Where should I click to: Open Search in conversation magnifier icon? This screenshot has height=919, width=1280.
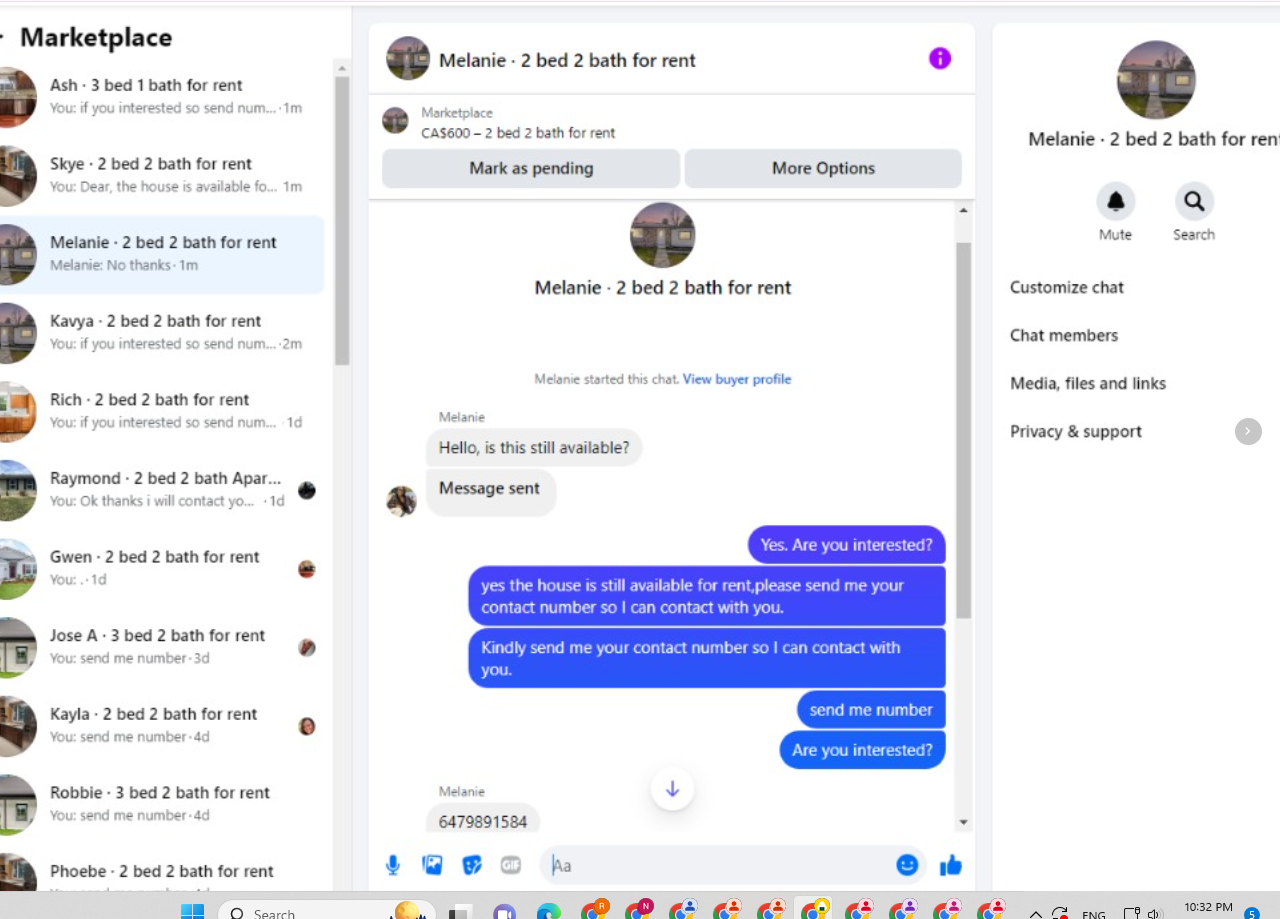point(1194,202)
